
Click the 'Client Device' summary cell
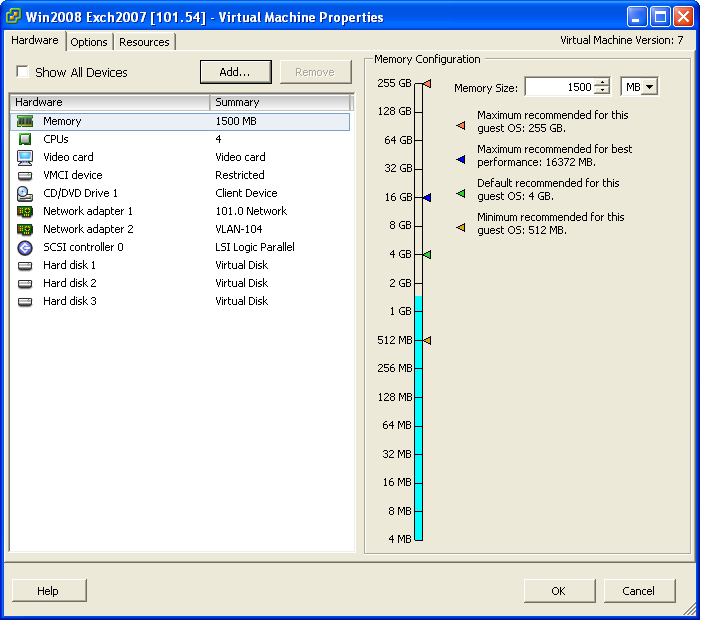point(246,193)
